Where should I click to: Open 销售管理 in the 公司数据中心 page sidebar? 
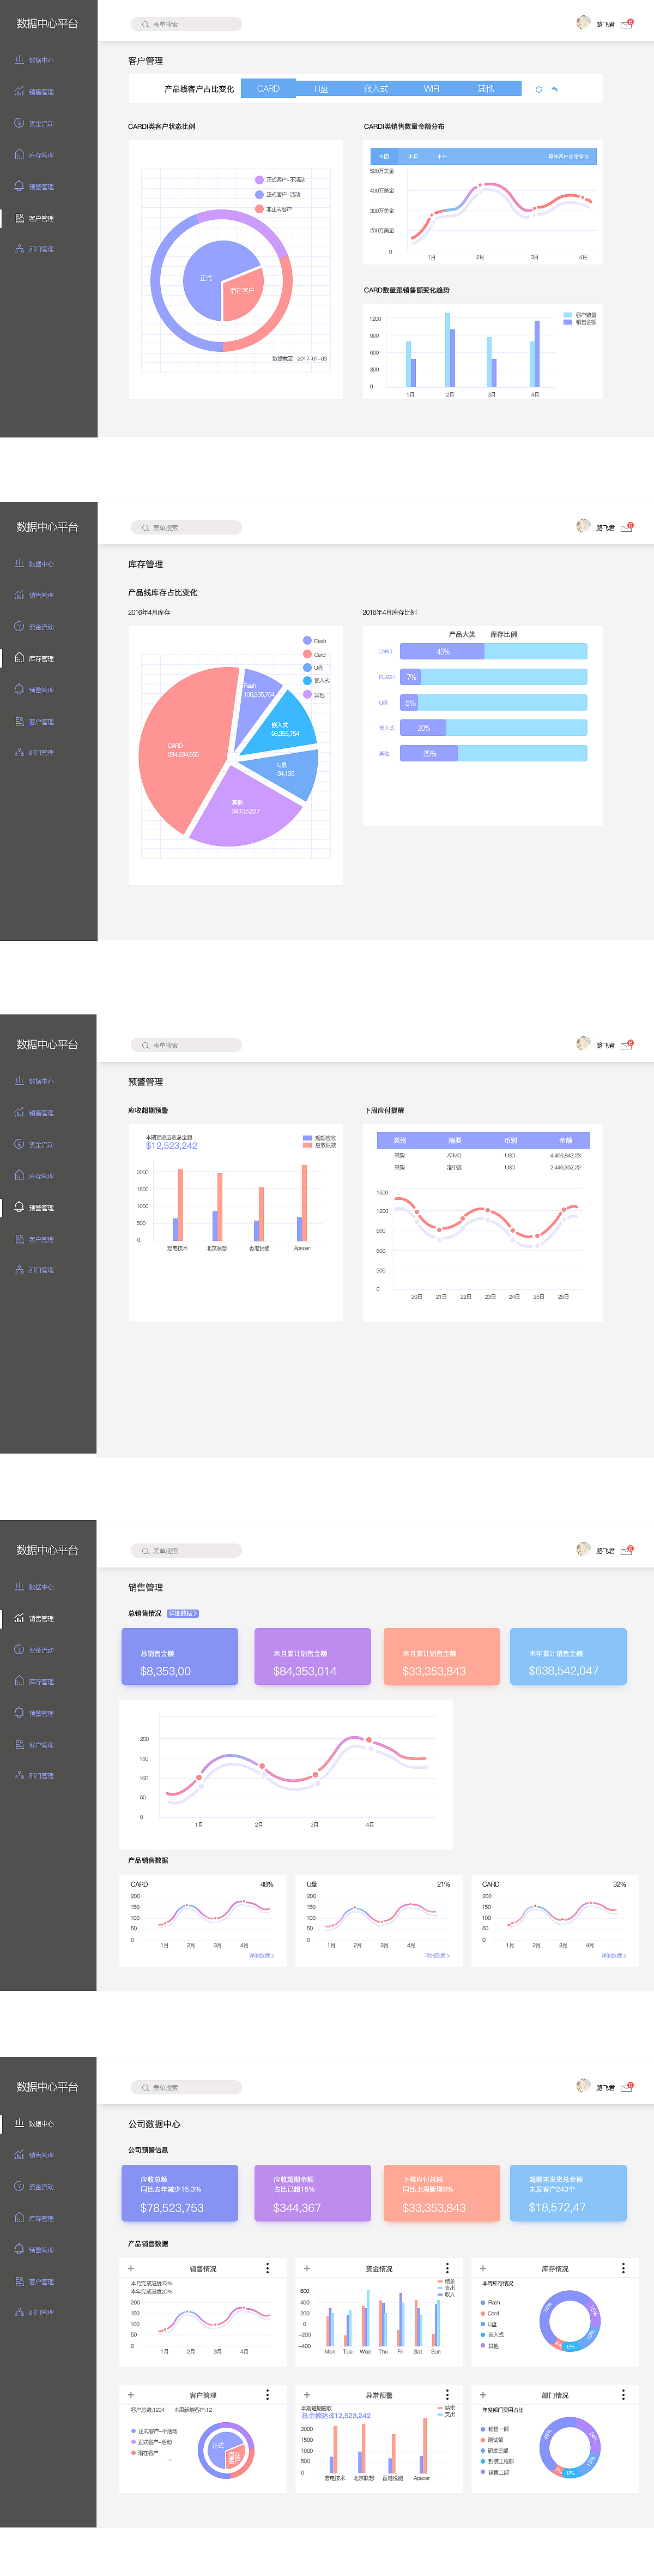(34, 2155)
